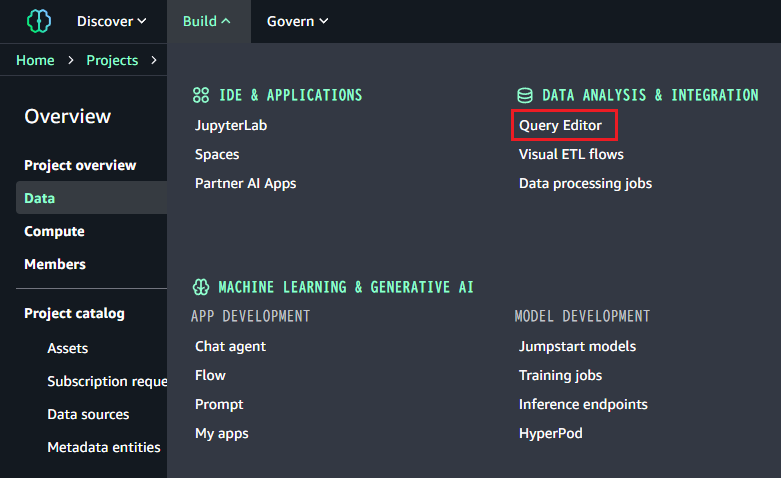Click the brain logo icon in header
This screenshot has width=781, height=478.
38,21
